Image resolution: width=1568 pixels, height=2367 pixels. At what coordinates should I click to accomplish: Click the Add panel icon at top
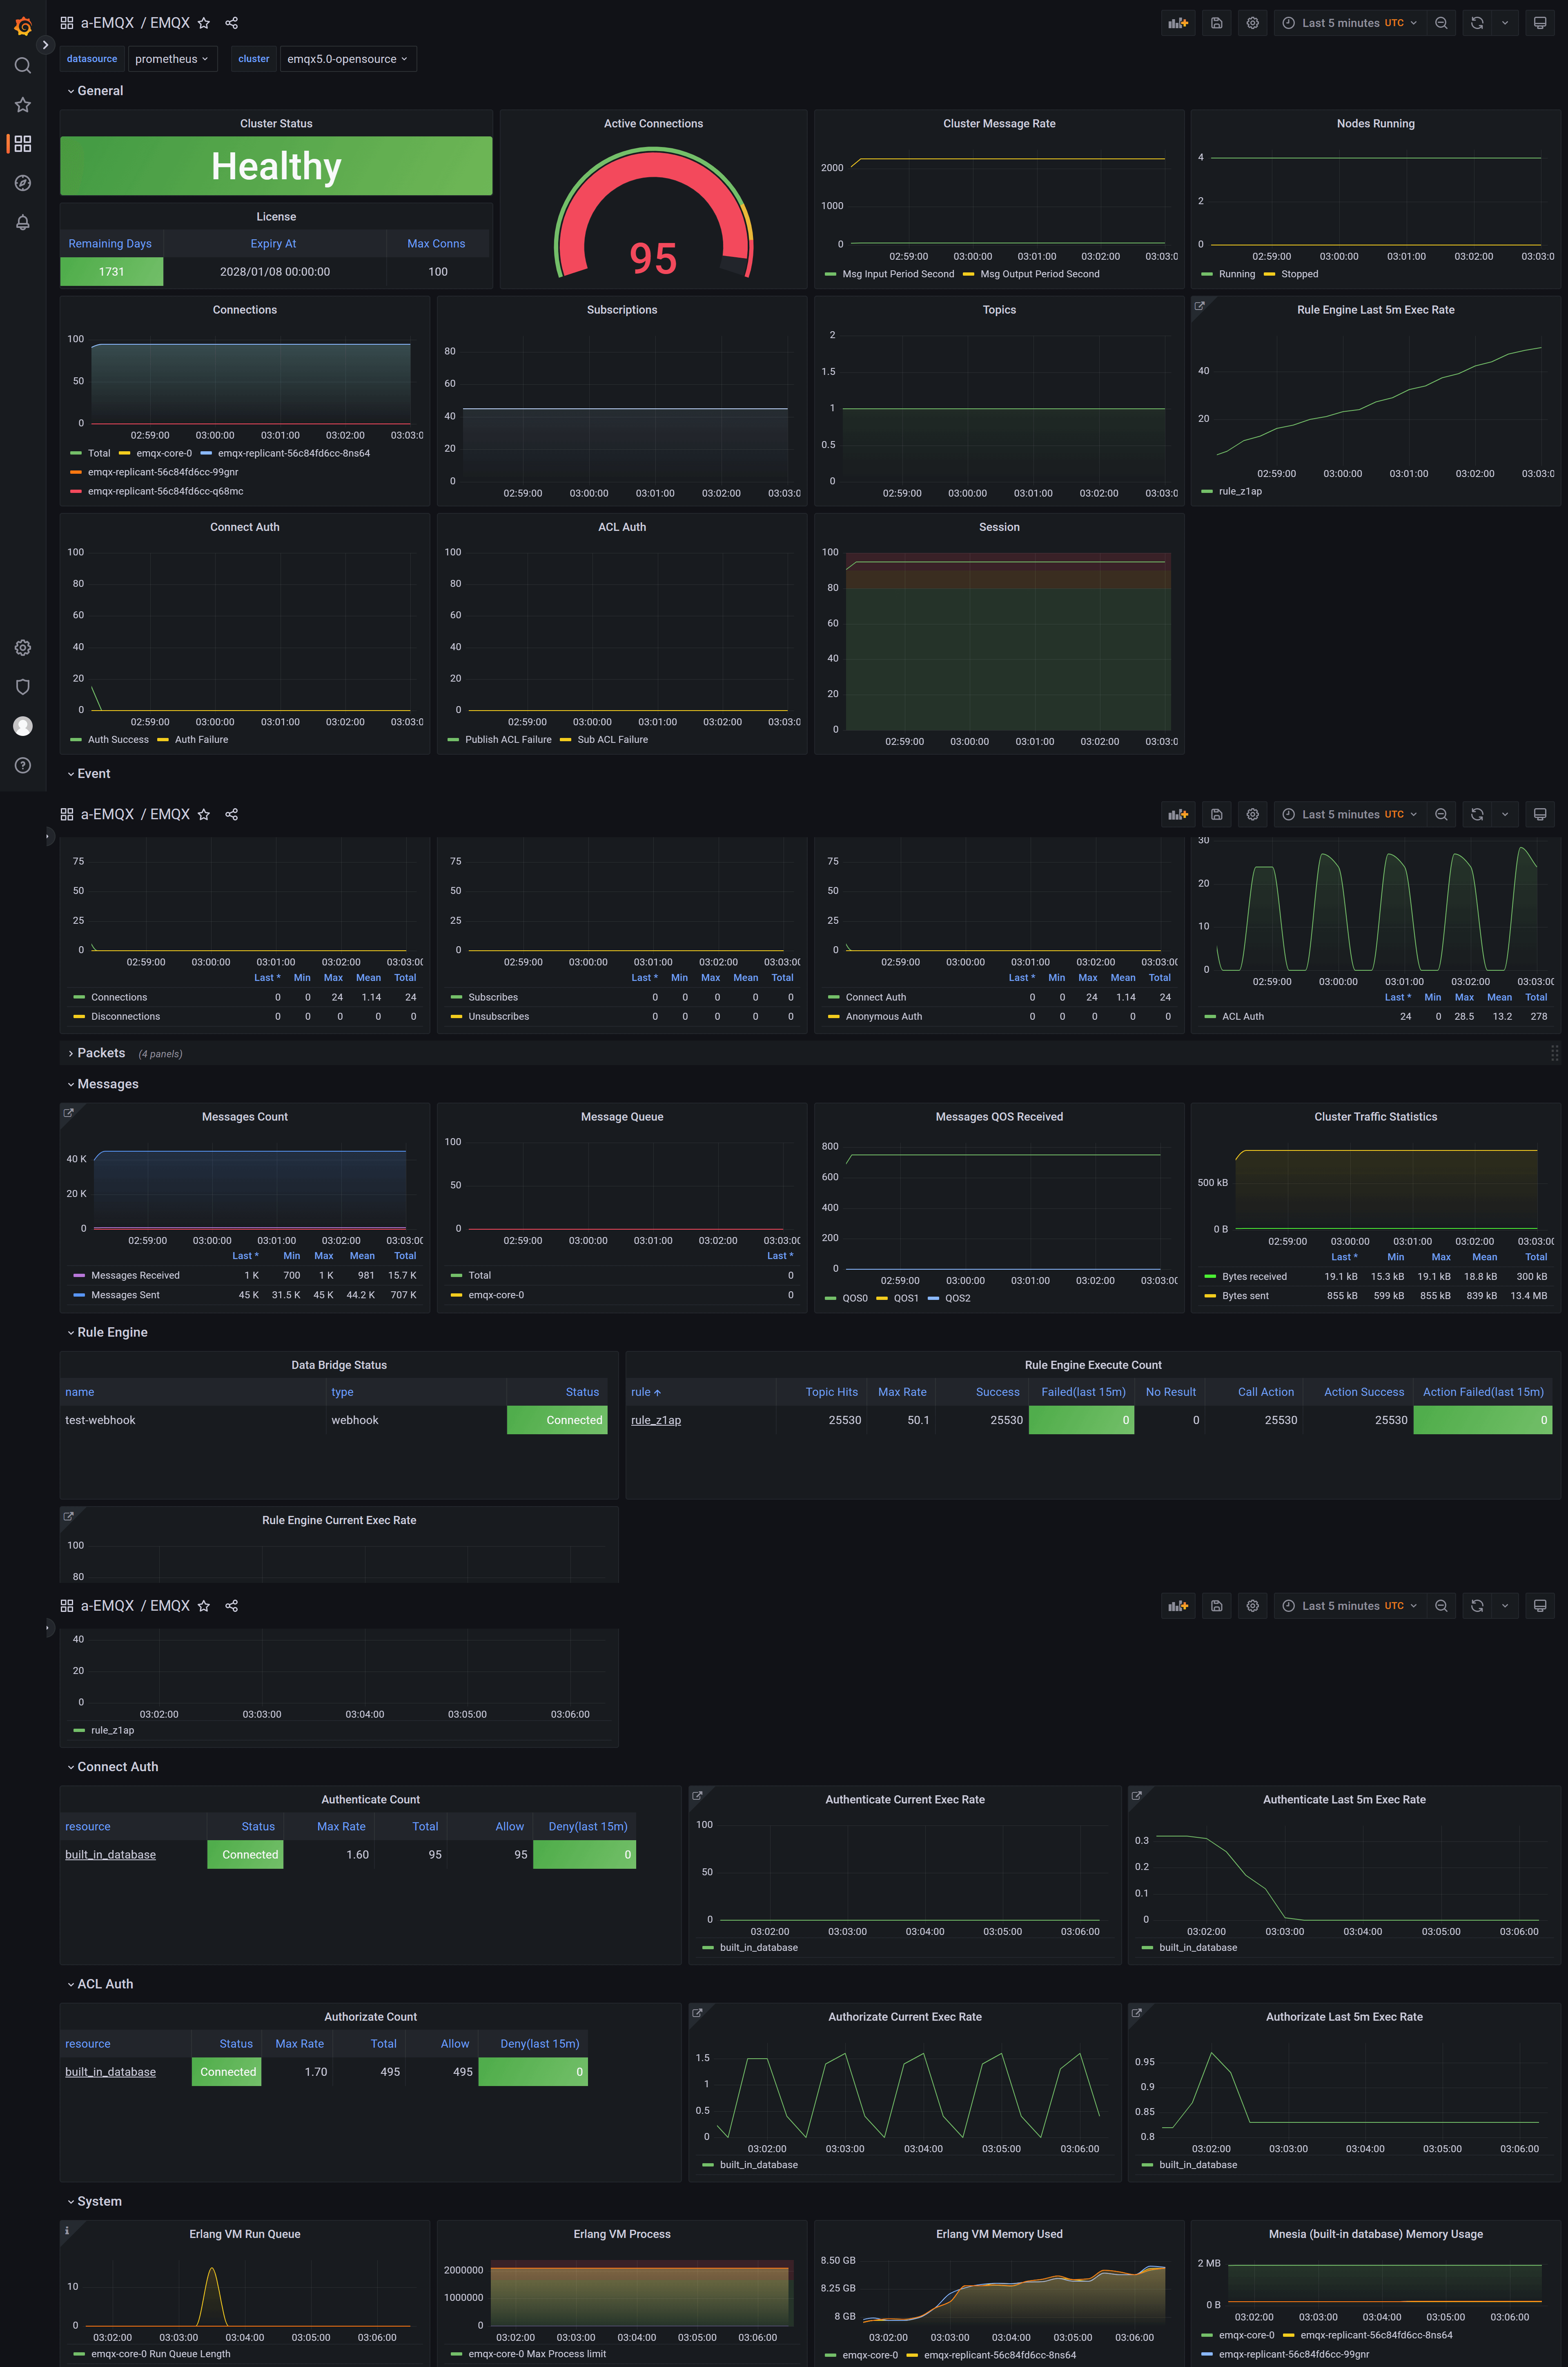click(x=1178, y=23)
